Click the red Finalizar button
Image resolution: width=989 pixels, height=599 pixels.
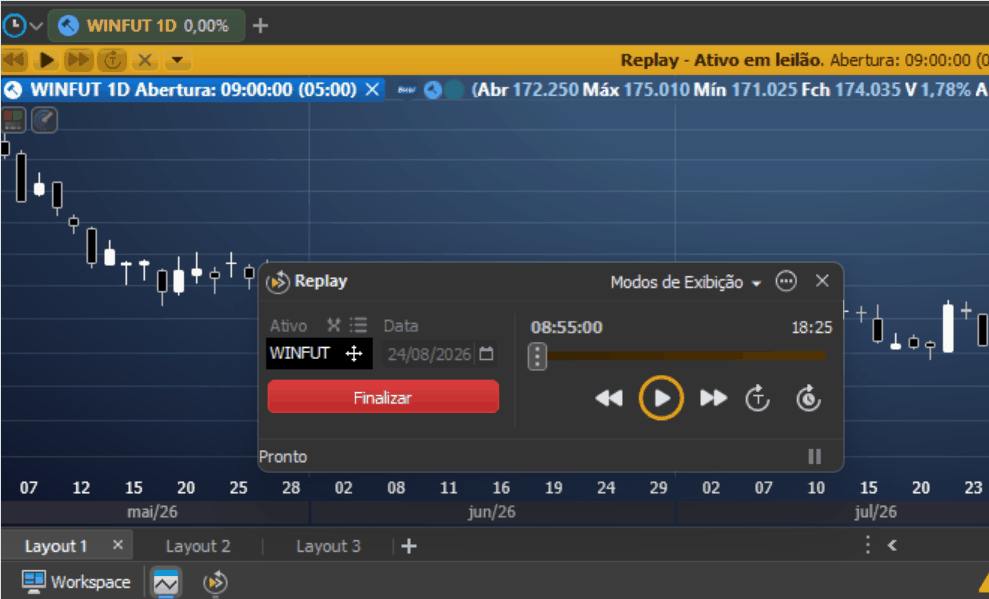pos(383,397)
